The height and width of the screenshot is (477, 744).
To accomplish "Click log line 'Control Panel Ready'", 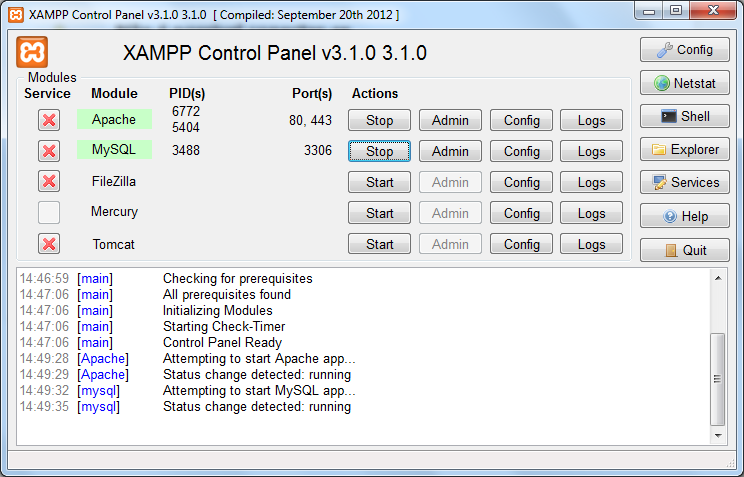I will [x=223, y=342].
